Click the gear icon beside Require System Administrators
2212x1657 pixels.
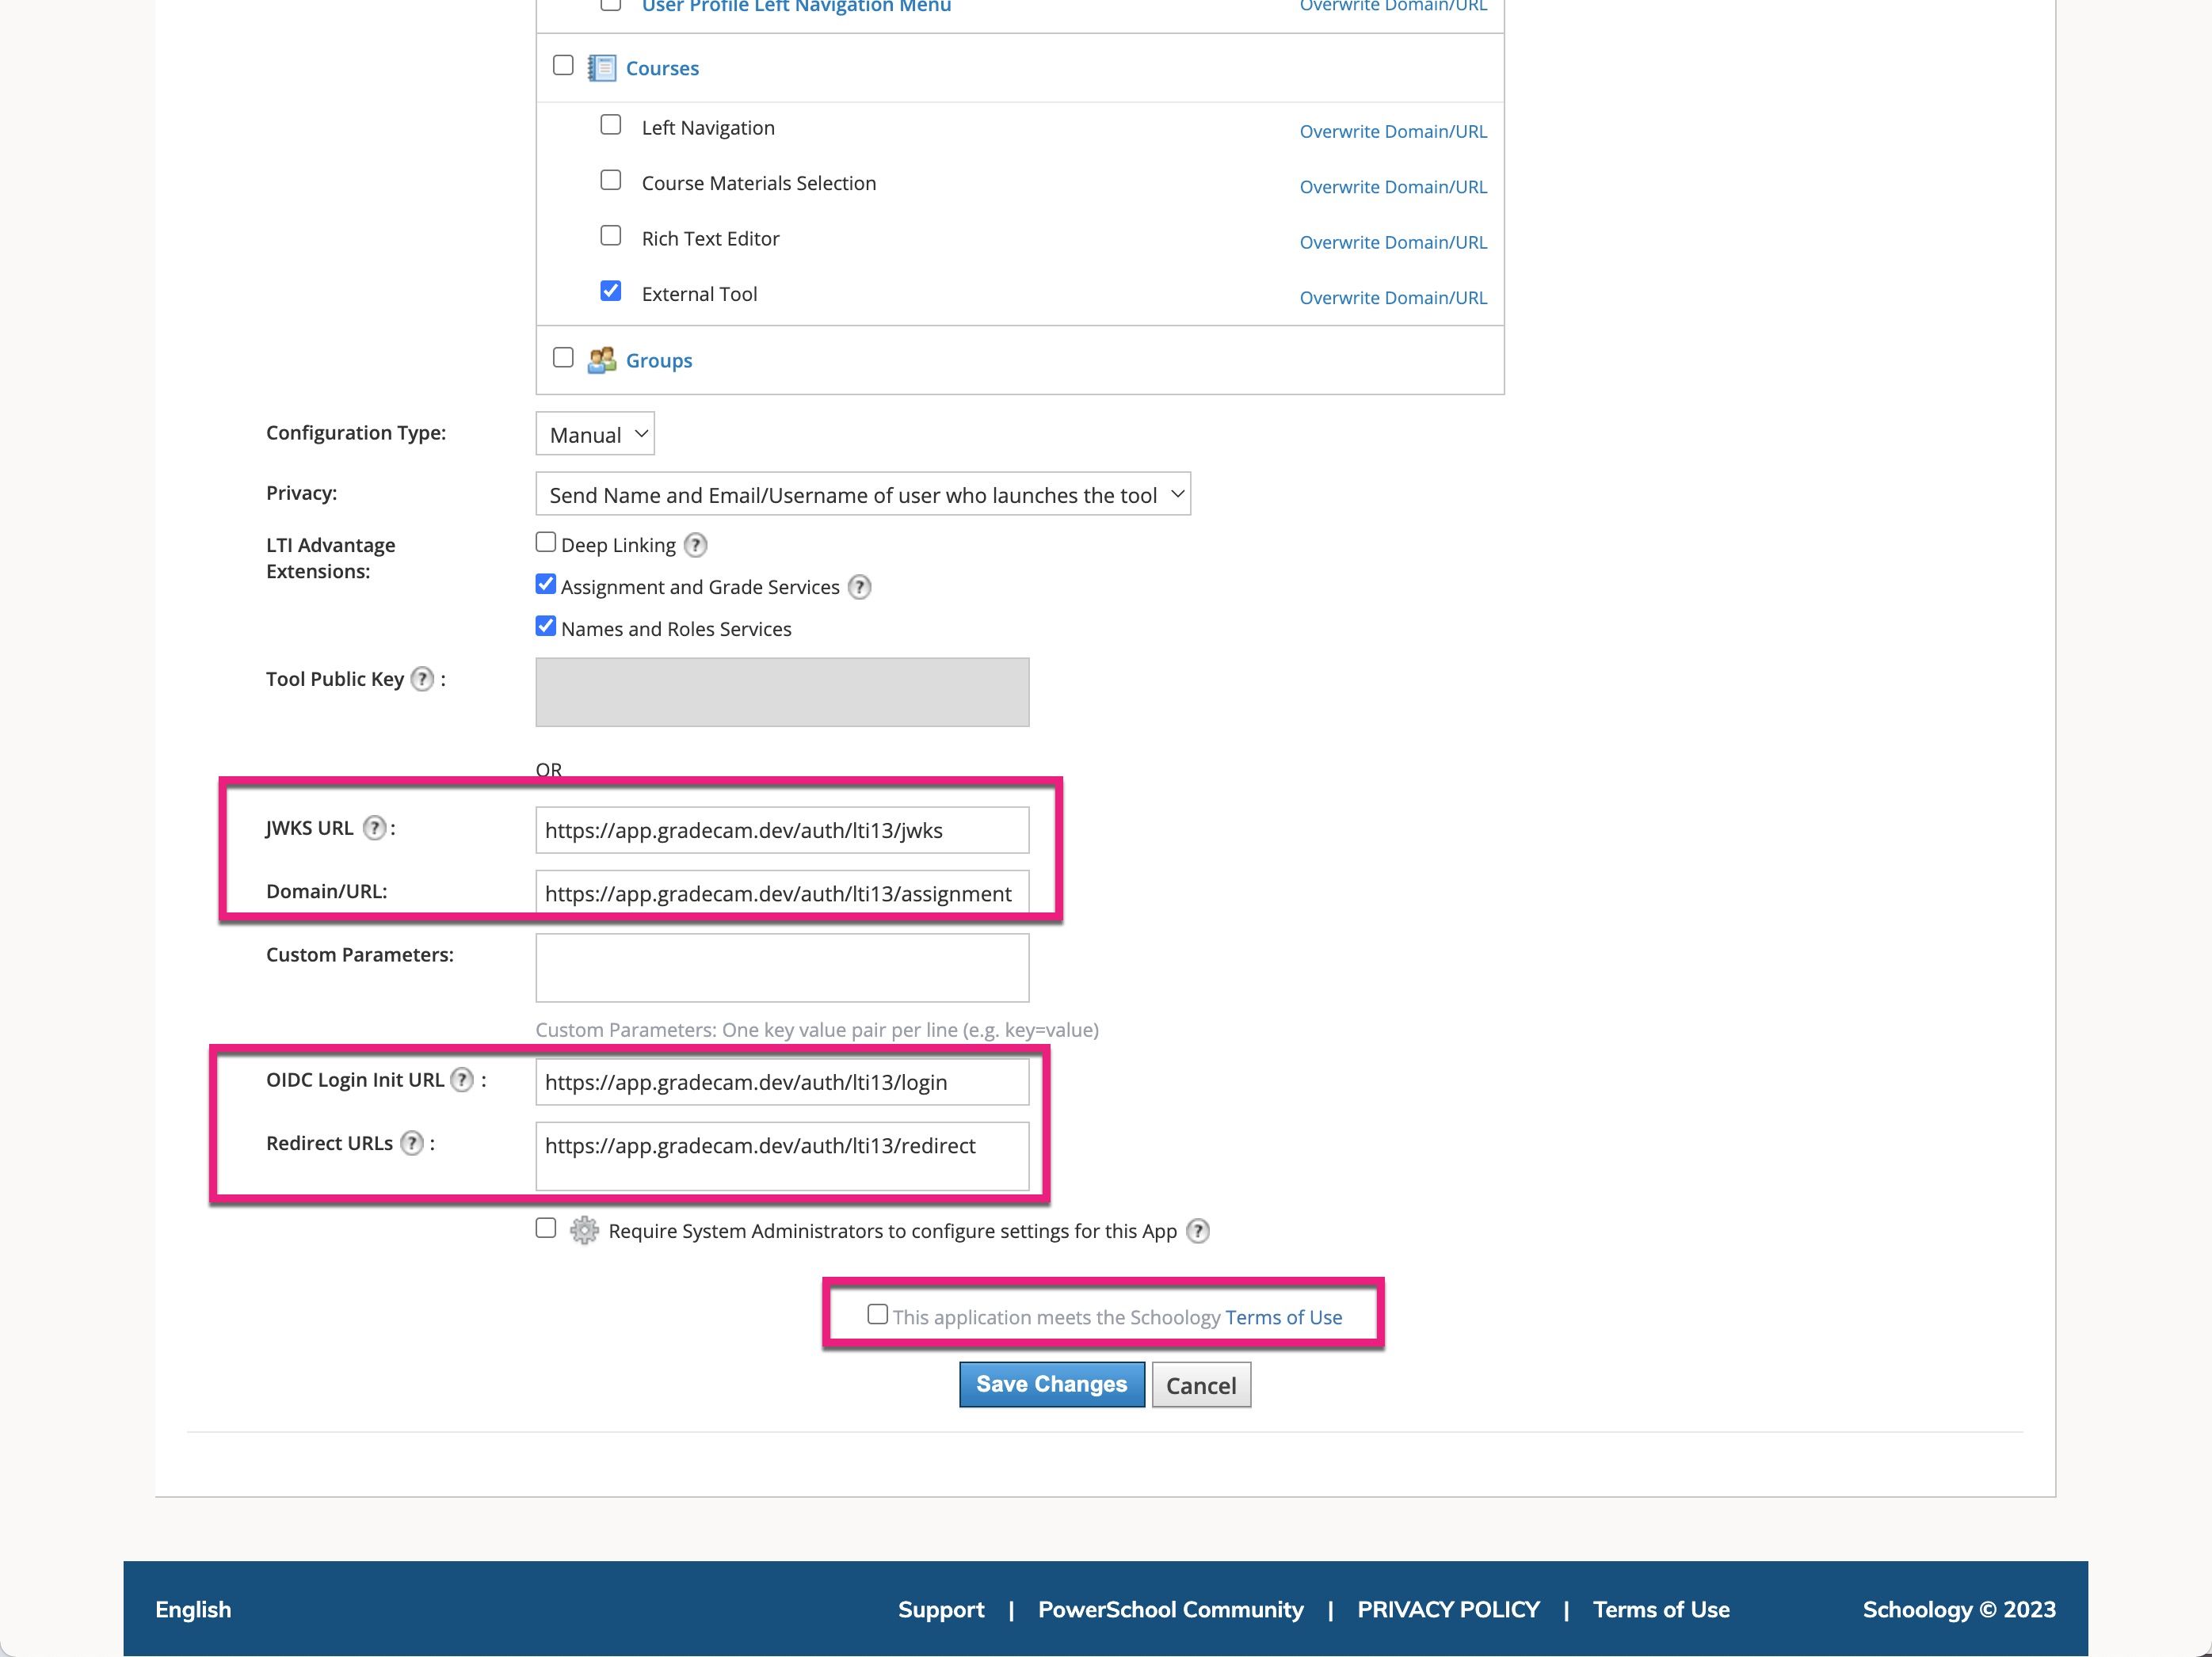tap(584, 1231)
